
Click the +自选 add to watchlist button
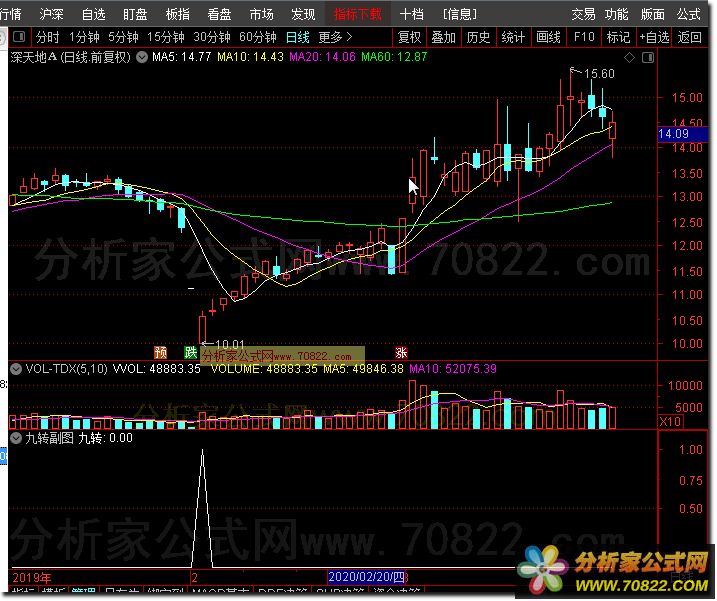[x=652, y=37]
